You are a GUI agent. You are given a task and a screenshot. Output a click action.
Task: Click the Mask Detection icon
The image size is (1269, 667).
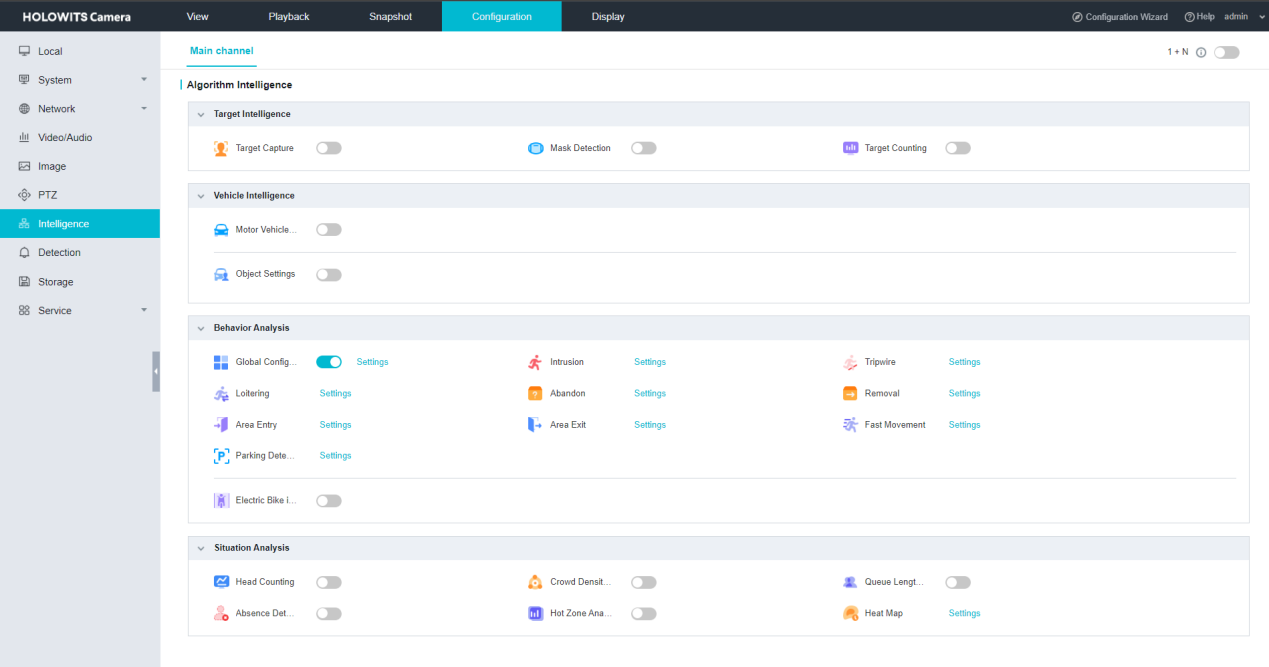[x=535, y=148]
